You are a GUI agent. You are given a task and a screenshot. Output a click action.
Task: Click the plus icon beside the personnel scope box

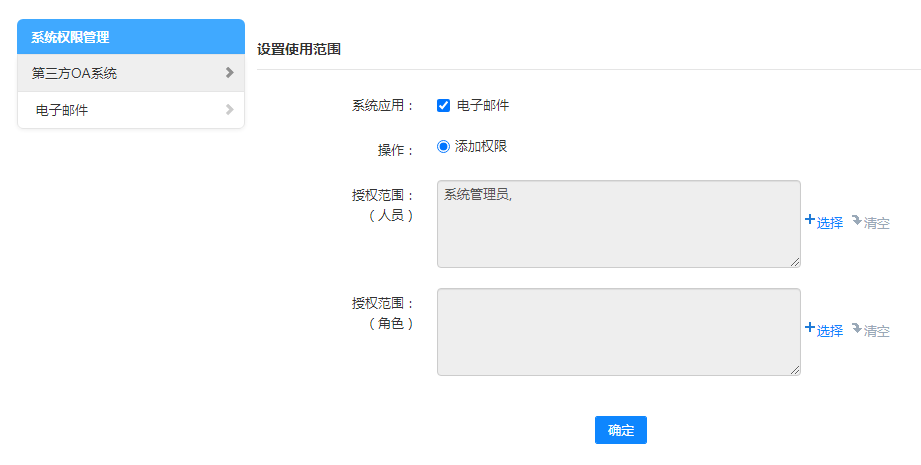(810, 220)
